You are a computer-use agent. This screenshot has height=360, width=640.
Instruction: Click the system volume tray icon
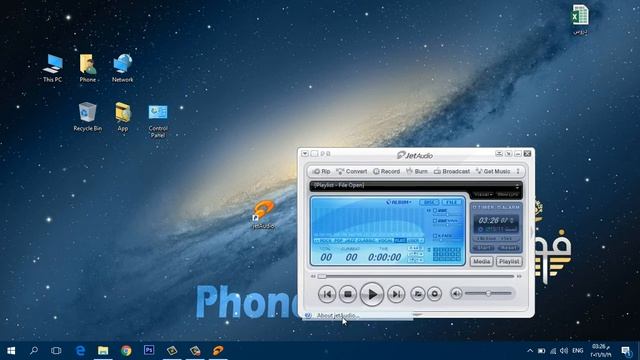tap(564, 351)
